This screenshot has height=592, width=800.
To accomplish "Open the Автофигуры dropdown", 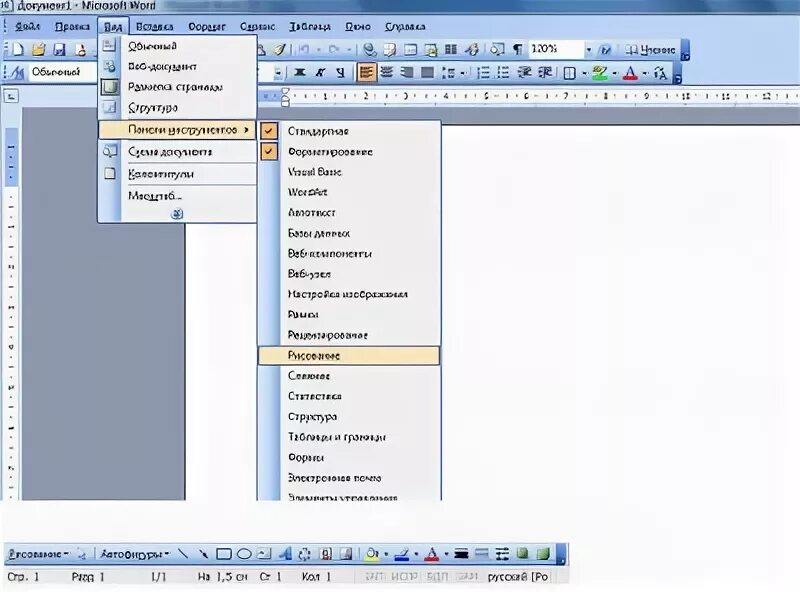I will (135, 554).
